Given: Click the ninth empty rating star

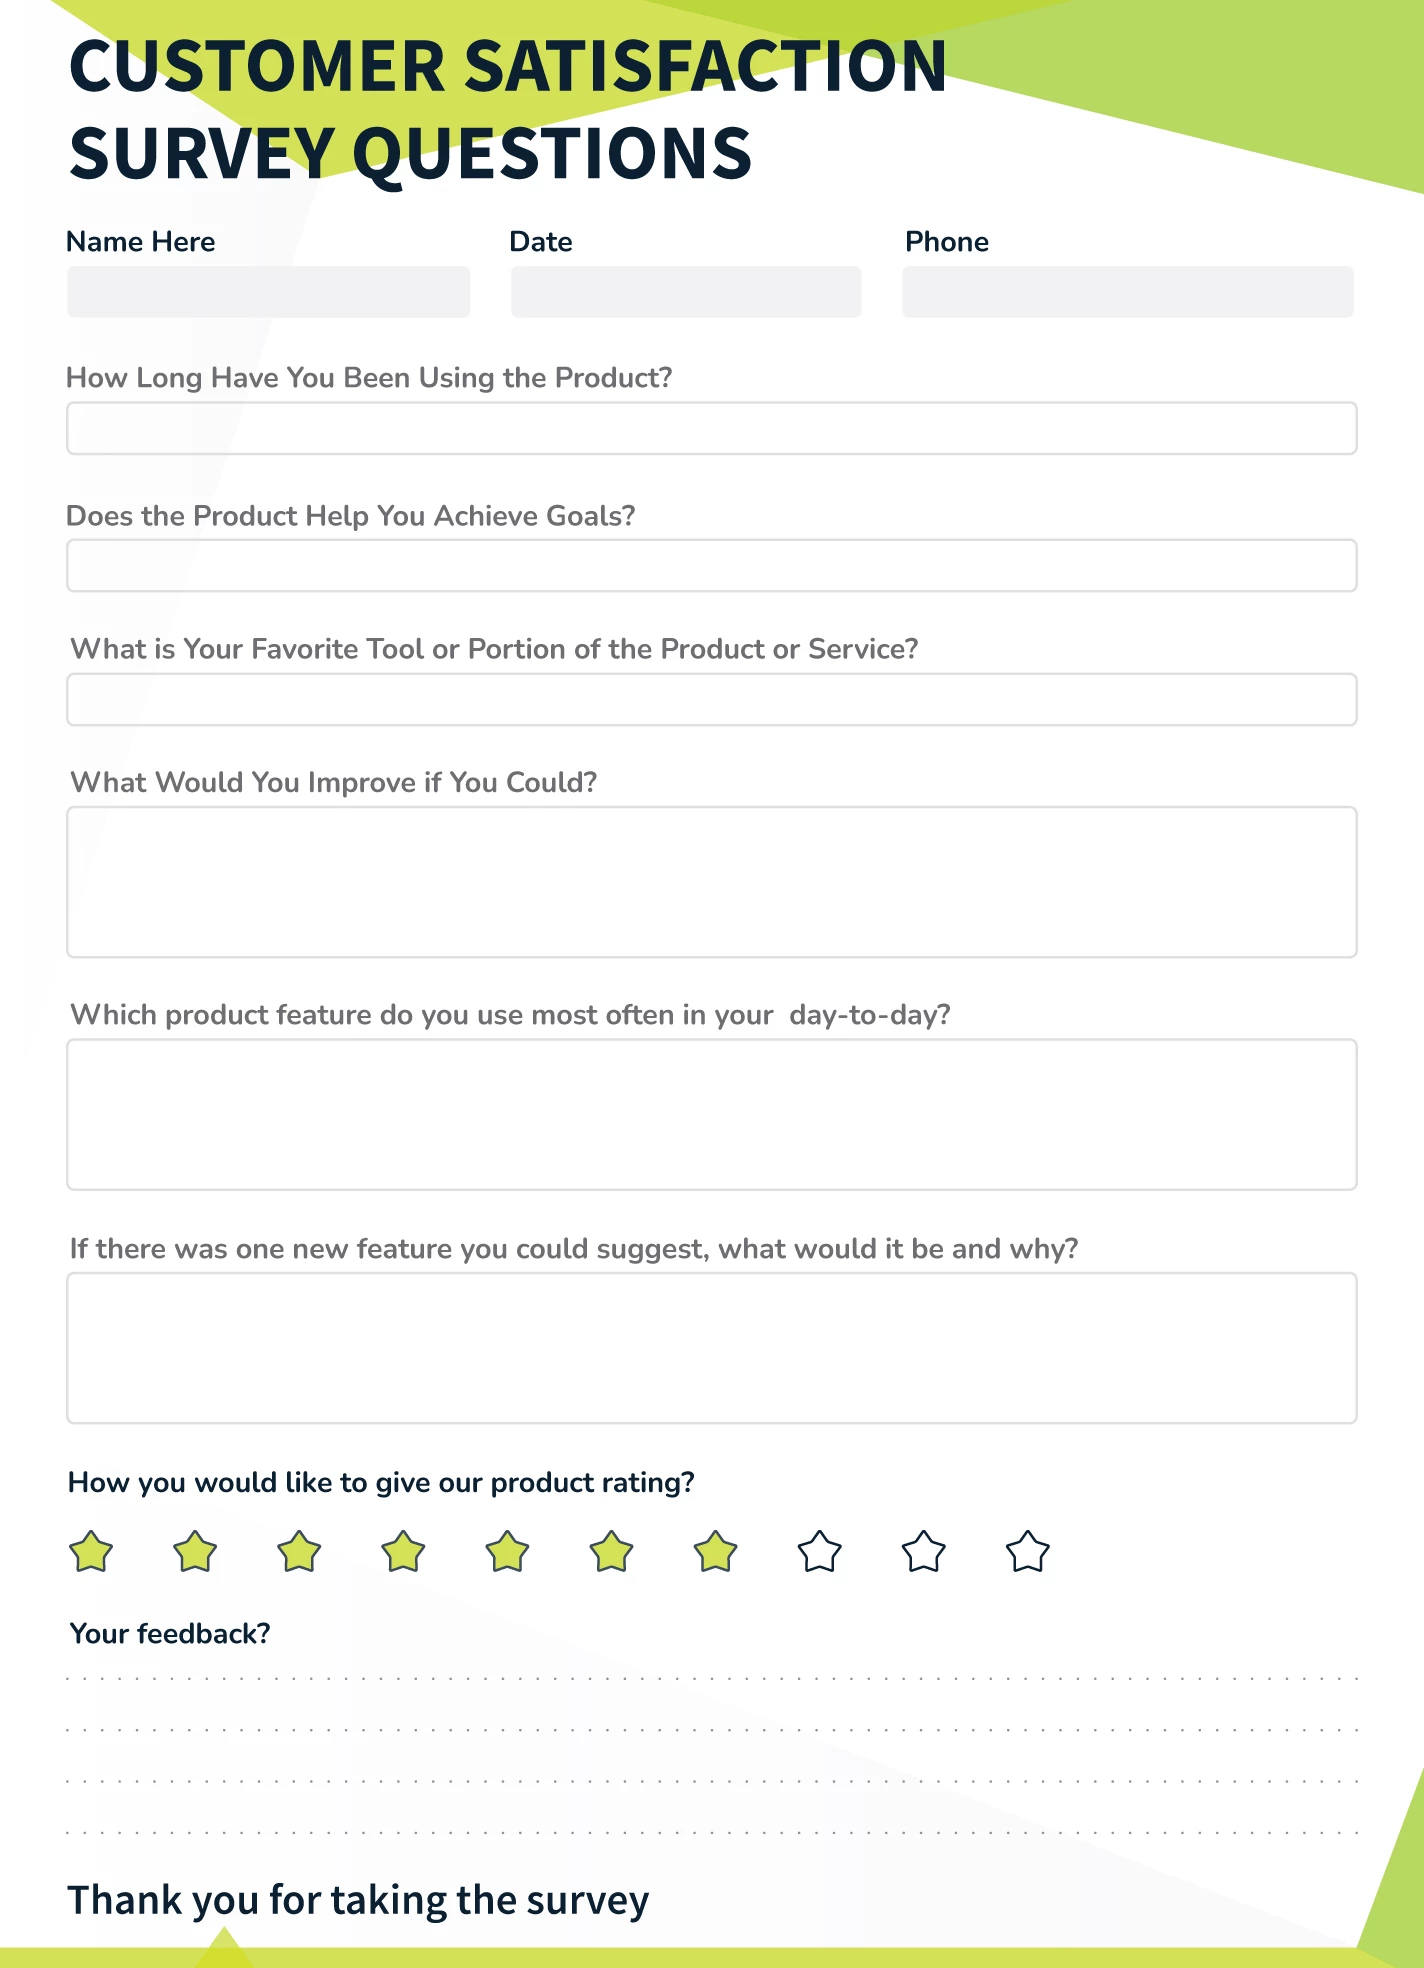Looking at the screenshot, I should (x=924, y=1553).
